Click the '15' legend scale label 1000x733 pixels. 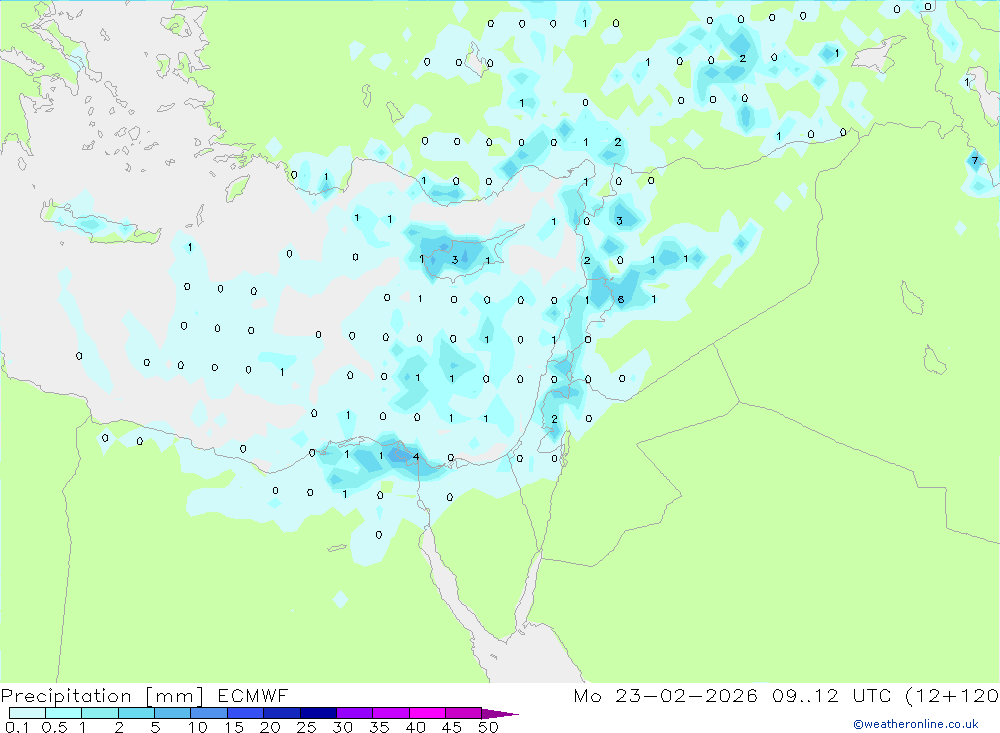234,727
